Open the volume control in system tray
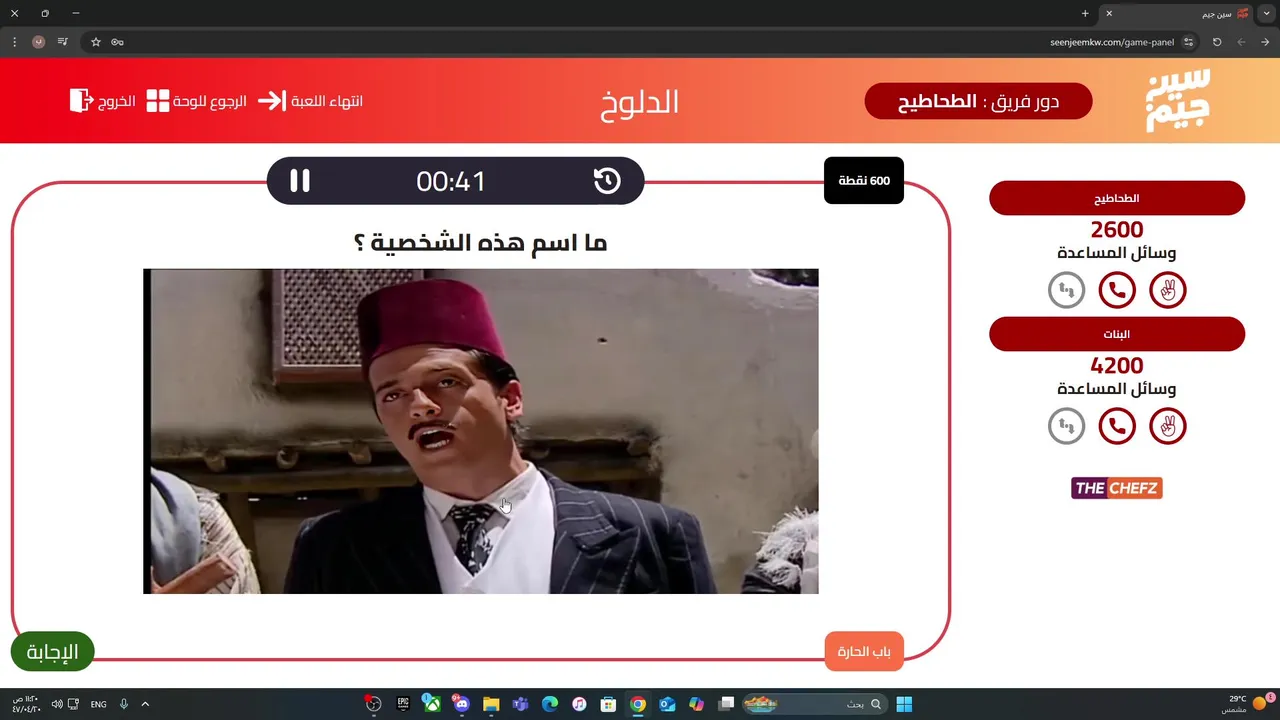The width and height of the screenshot is (1280, 720). (x=56, y=704)
